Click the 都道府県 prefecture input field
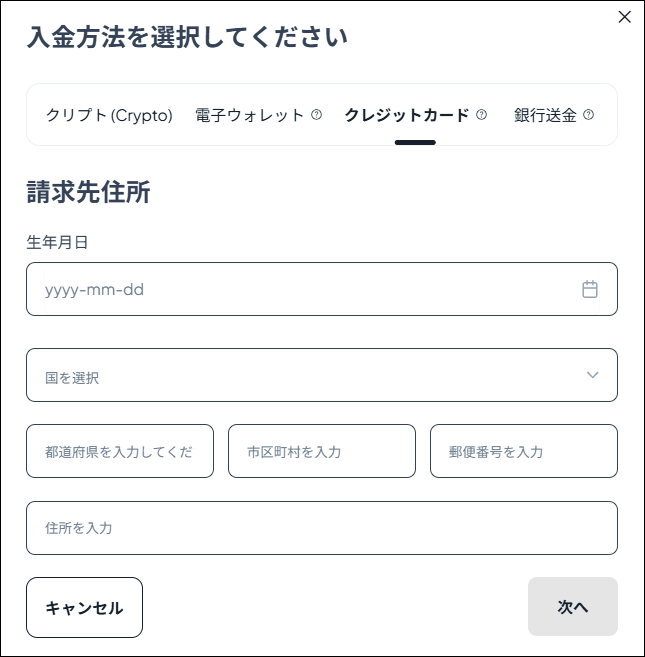The image size is (645, 657). (120, 451)
